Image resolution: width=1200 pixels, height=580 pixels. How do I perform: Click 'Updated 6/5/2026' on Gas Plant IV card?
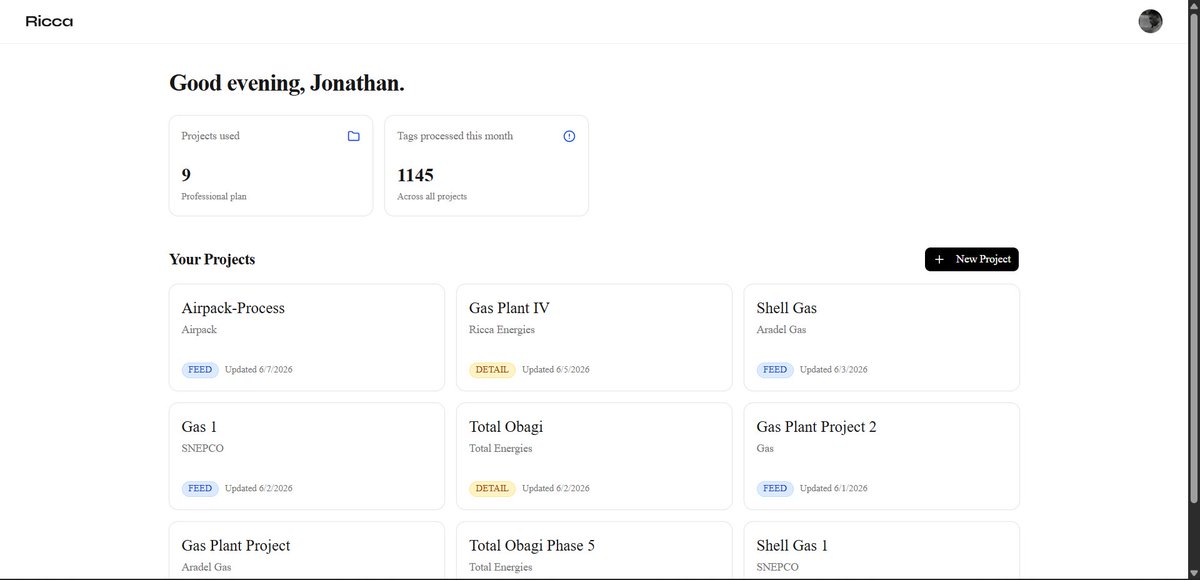556,370
